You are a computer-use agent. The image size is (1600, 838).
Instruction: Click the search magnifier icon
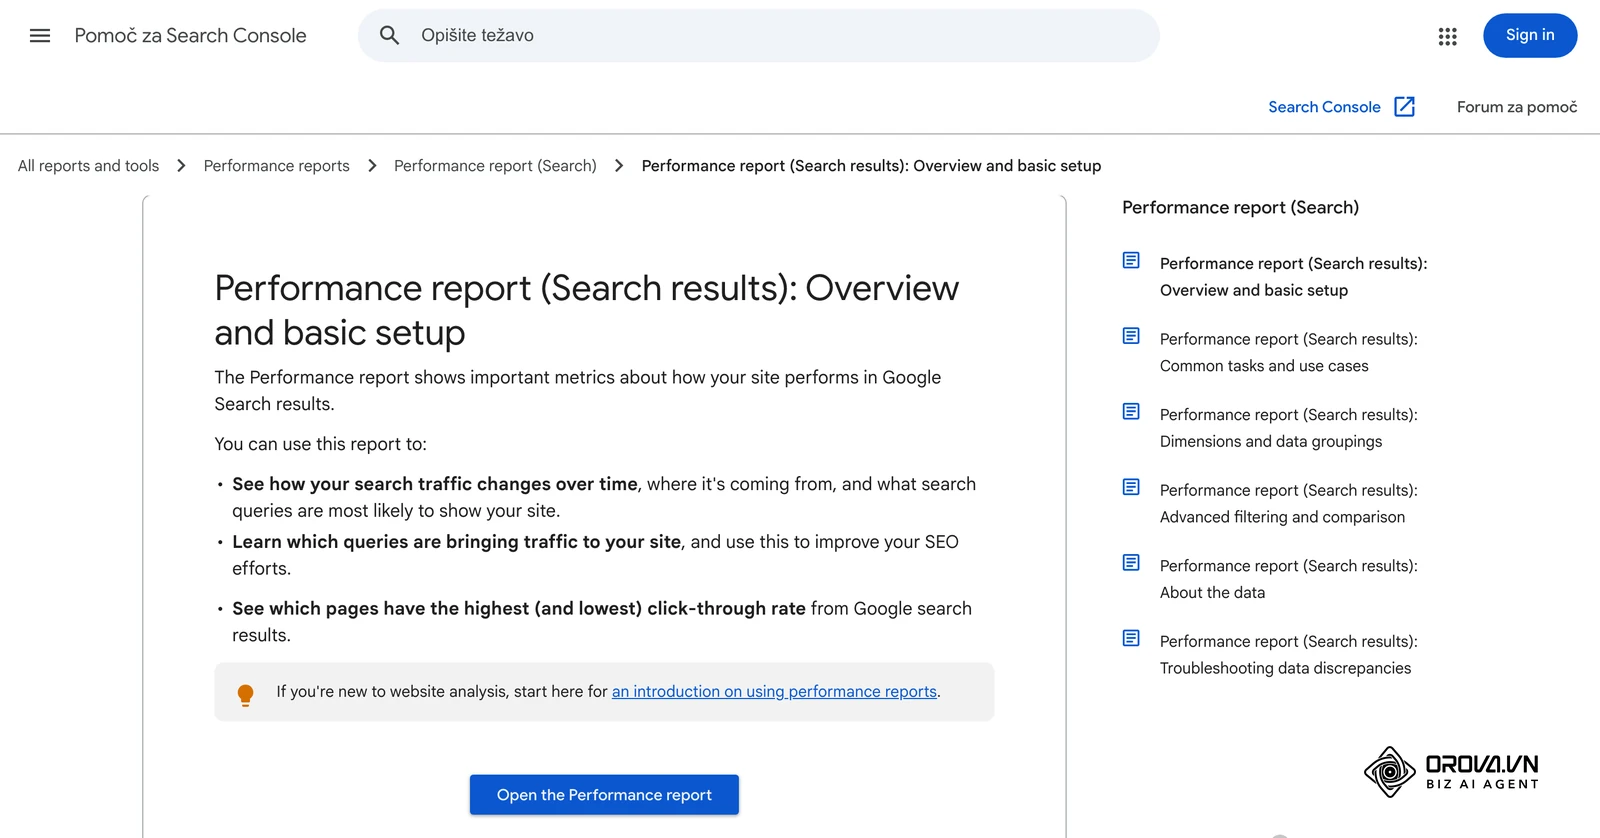tap(389, 36)
